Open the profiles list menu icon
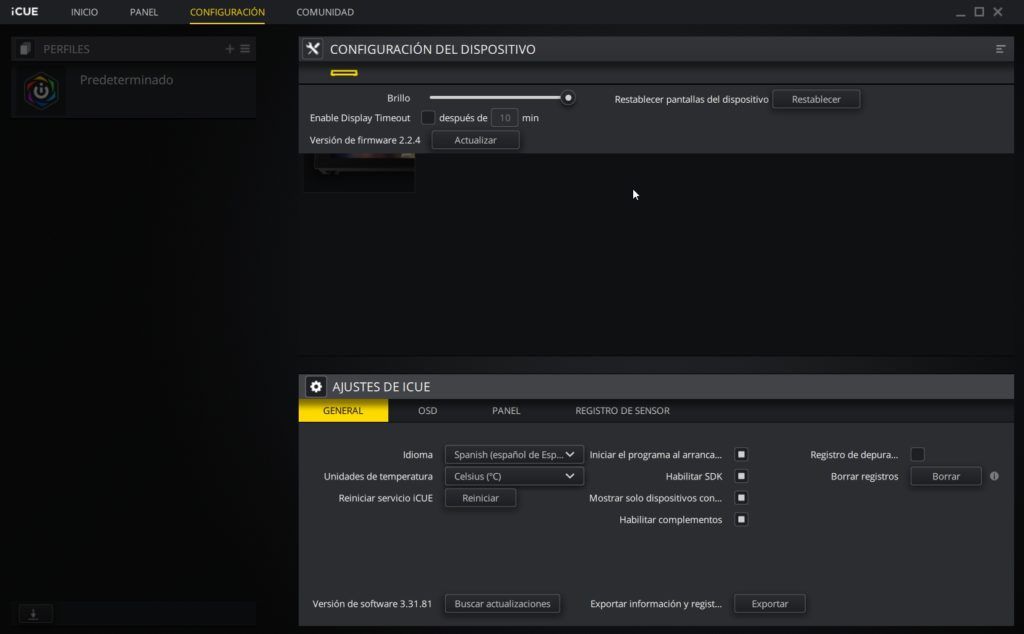The height and width of the screenshot is (634, 1024). point(245,49)
